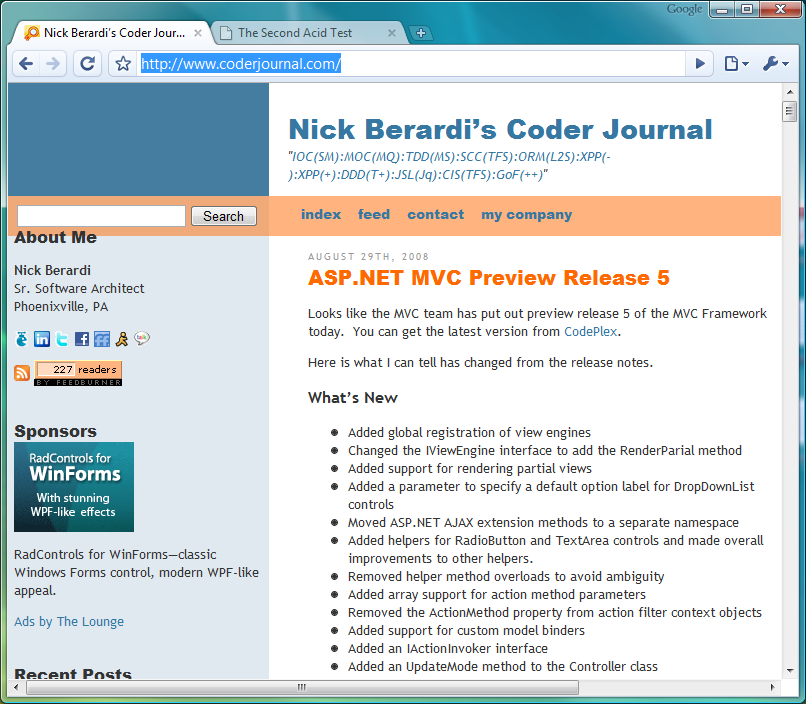
Task: Click the blog search text field
Action: click(101, 216)
